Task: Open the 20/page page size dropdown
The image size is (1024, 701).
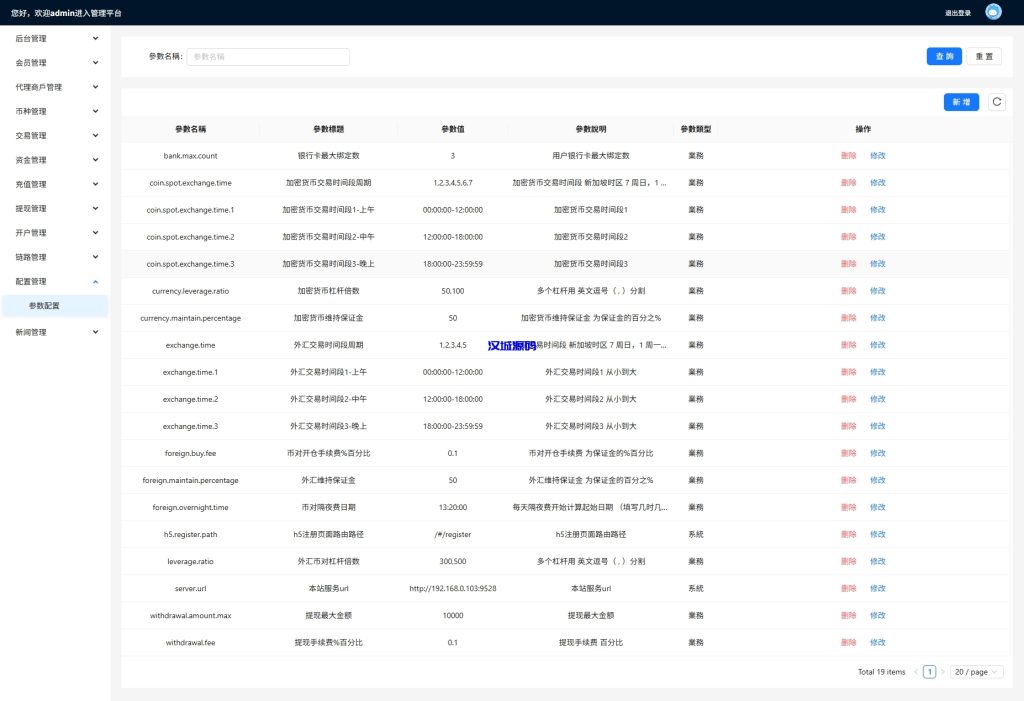Action: pos(975,671)
